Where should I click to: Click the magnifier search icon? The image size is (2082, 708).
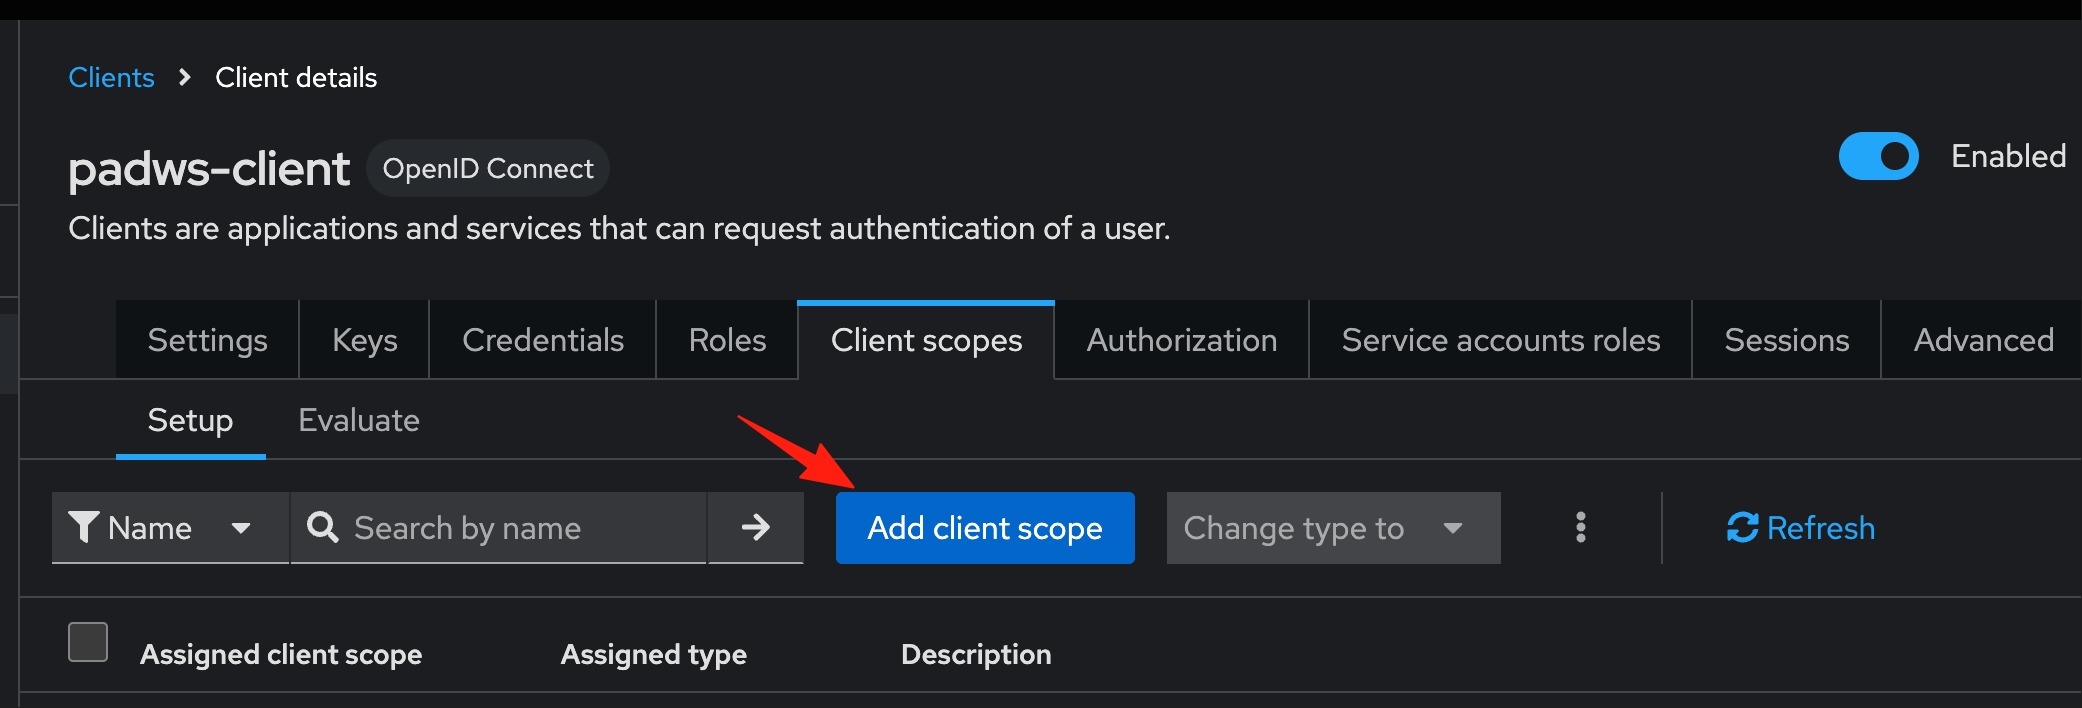322,527
